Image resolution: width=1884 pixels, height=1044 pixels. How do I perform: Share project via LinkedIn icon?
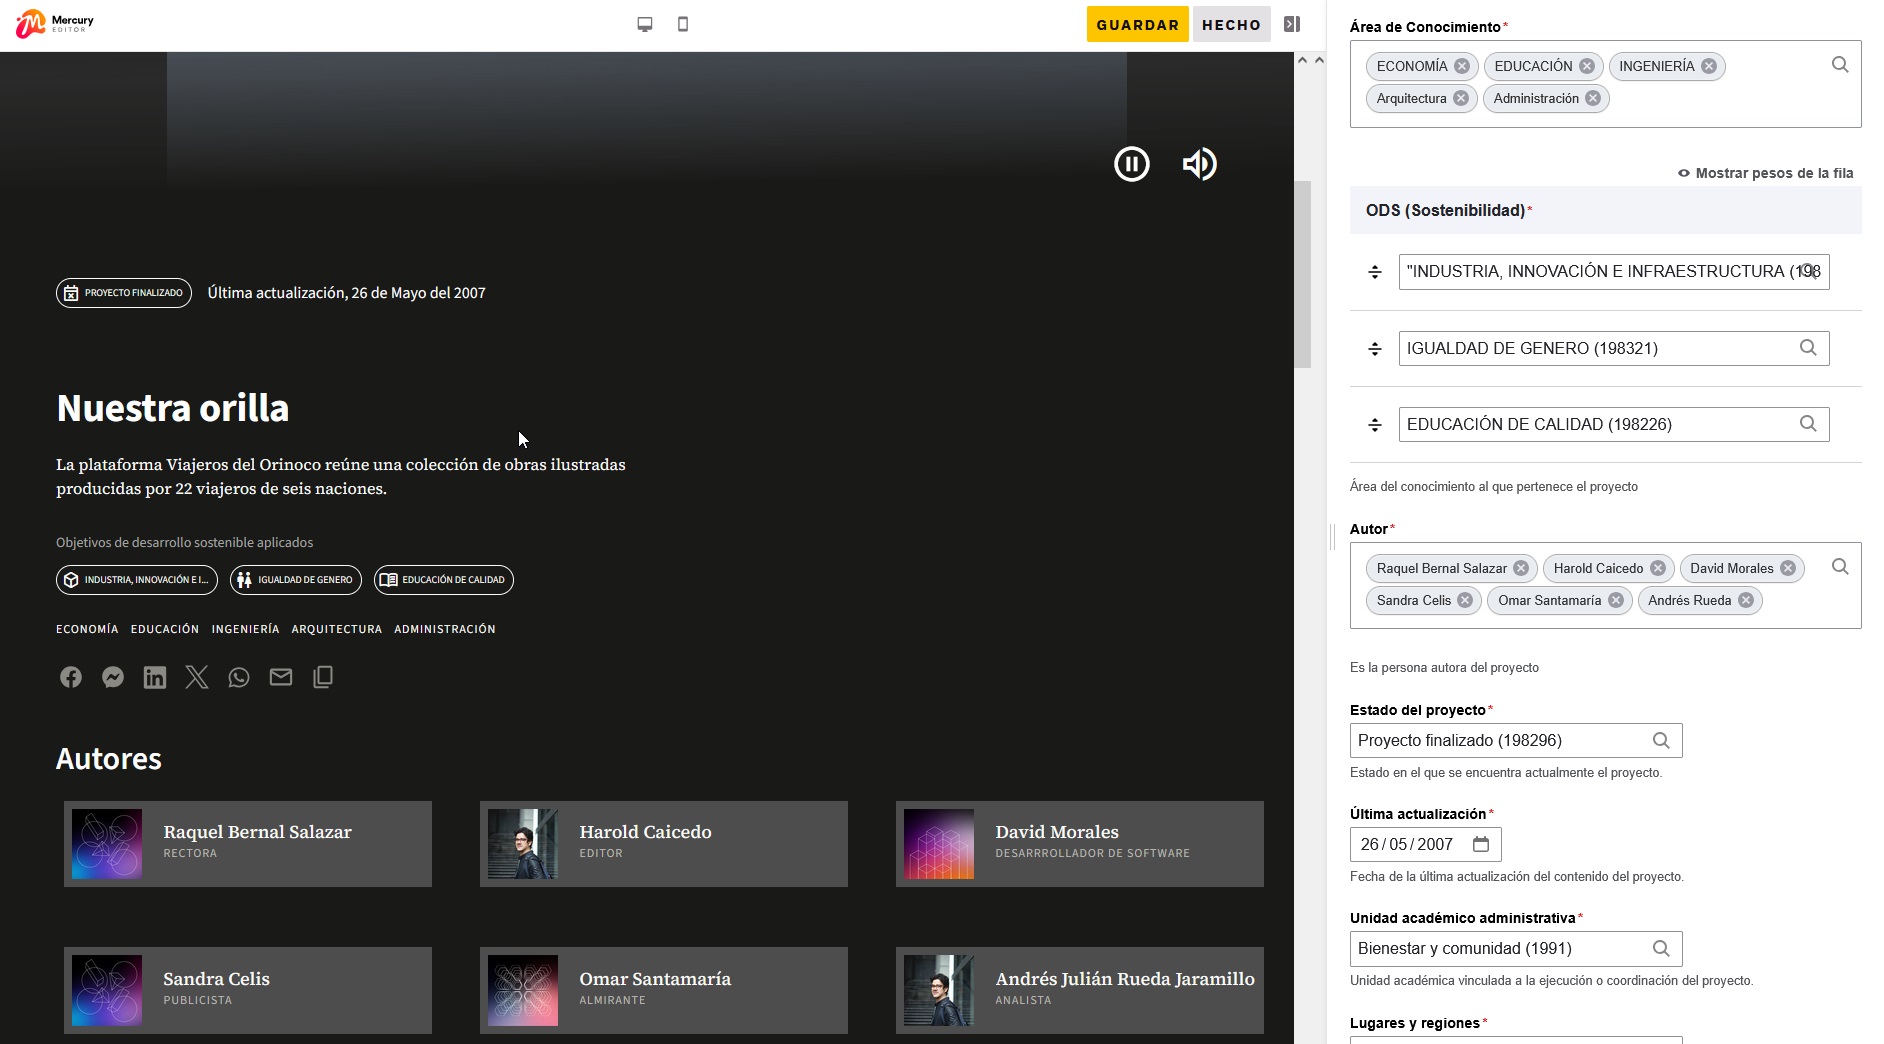(x=155, y=678)
